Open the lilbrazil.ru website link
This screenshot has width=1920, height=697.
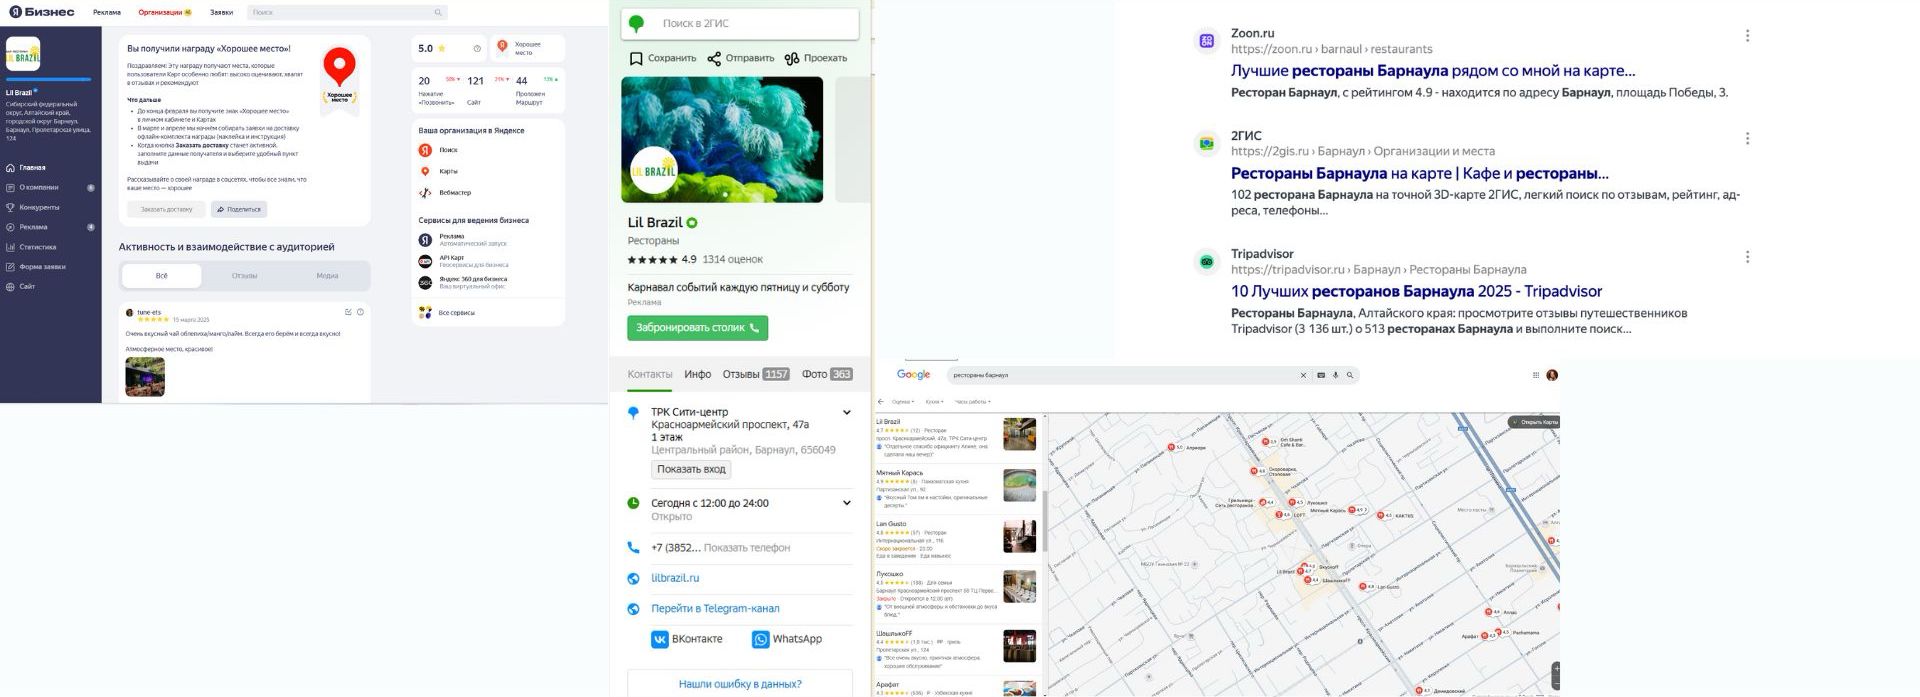[x=675, y=578]
